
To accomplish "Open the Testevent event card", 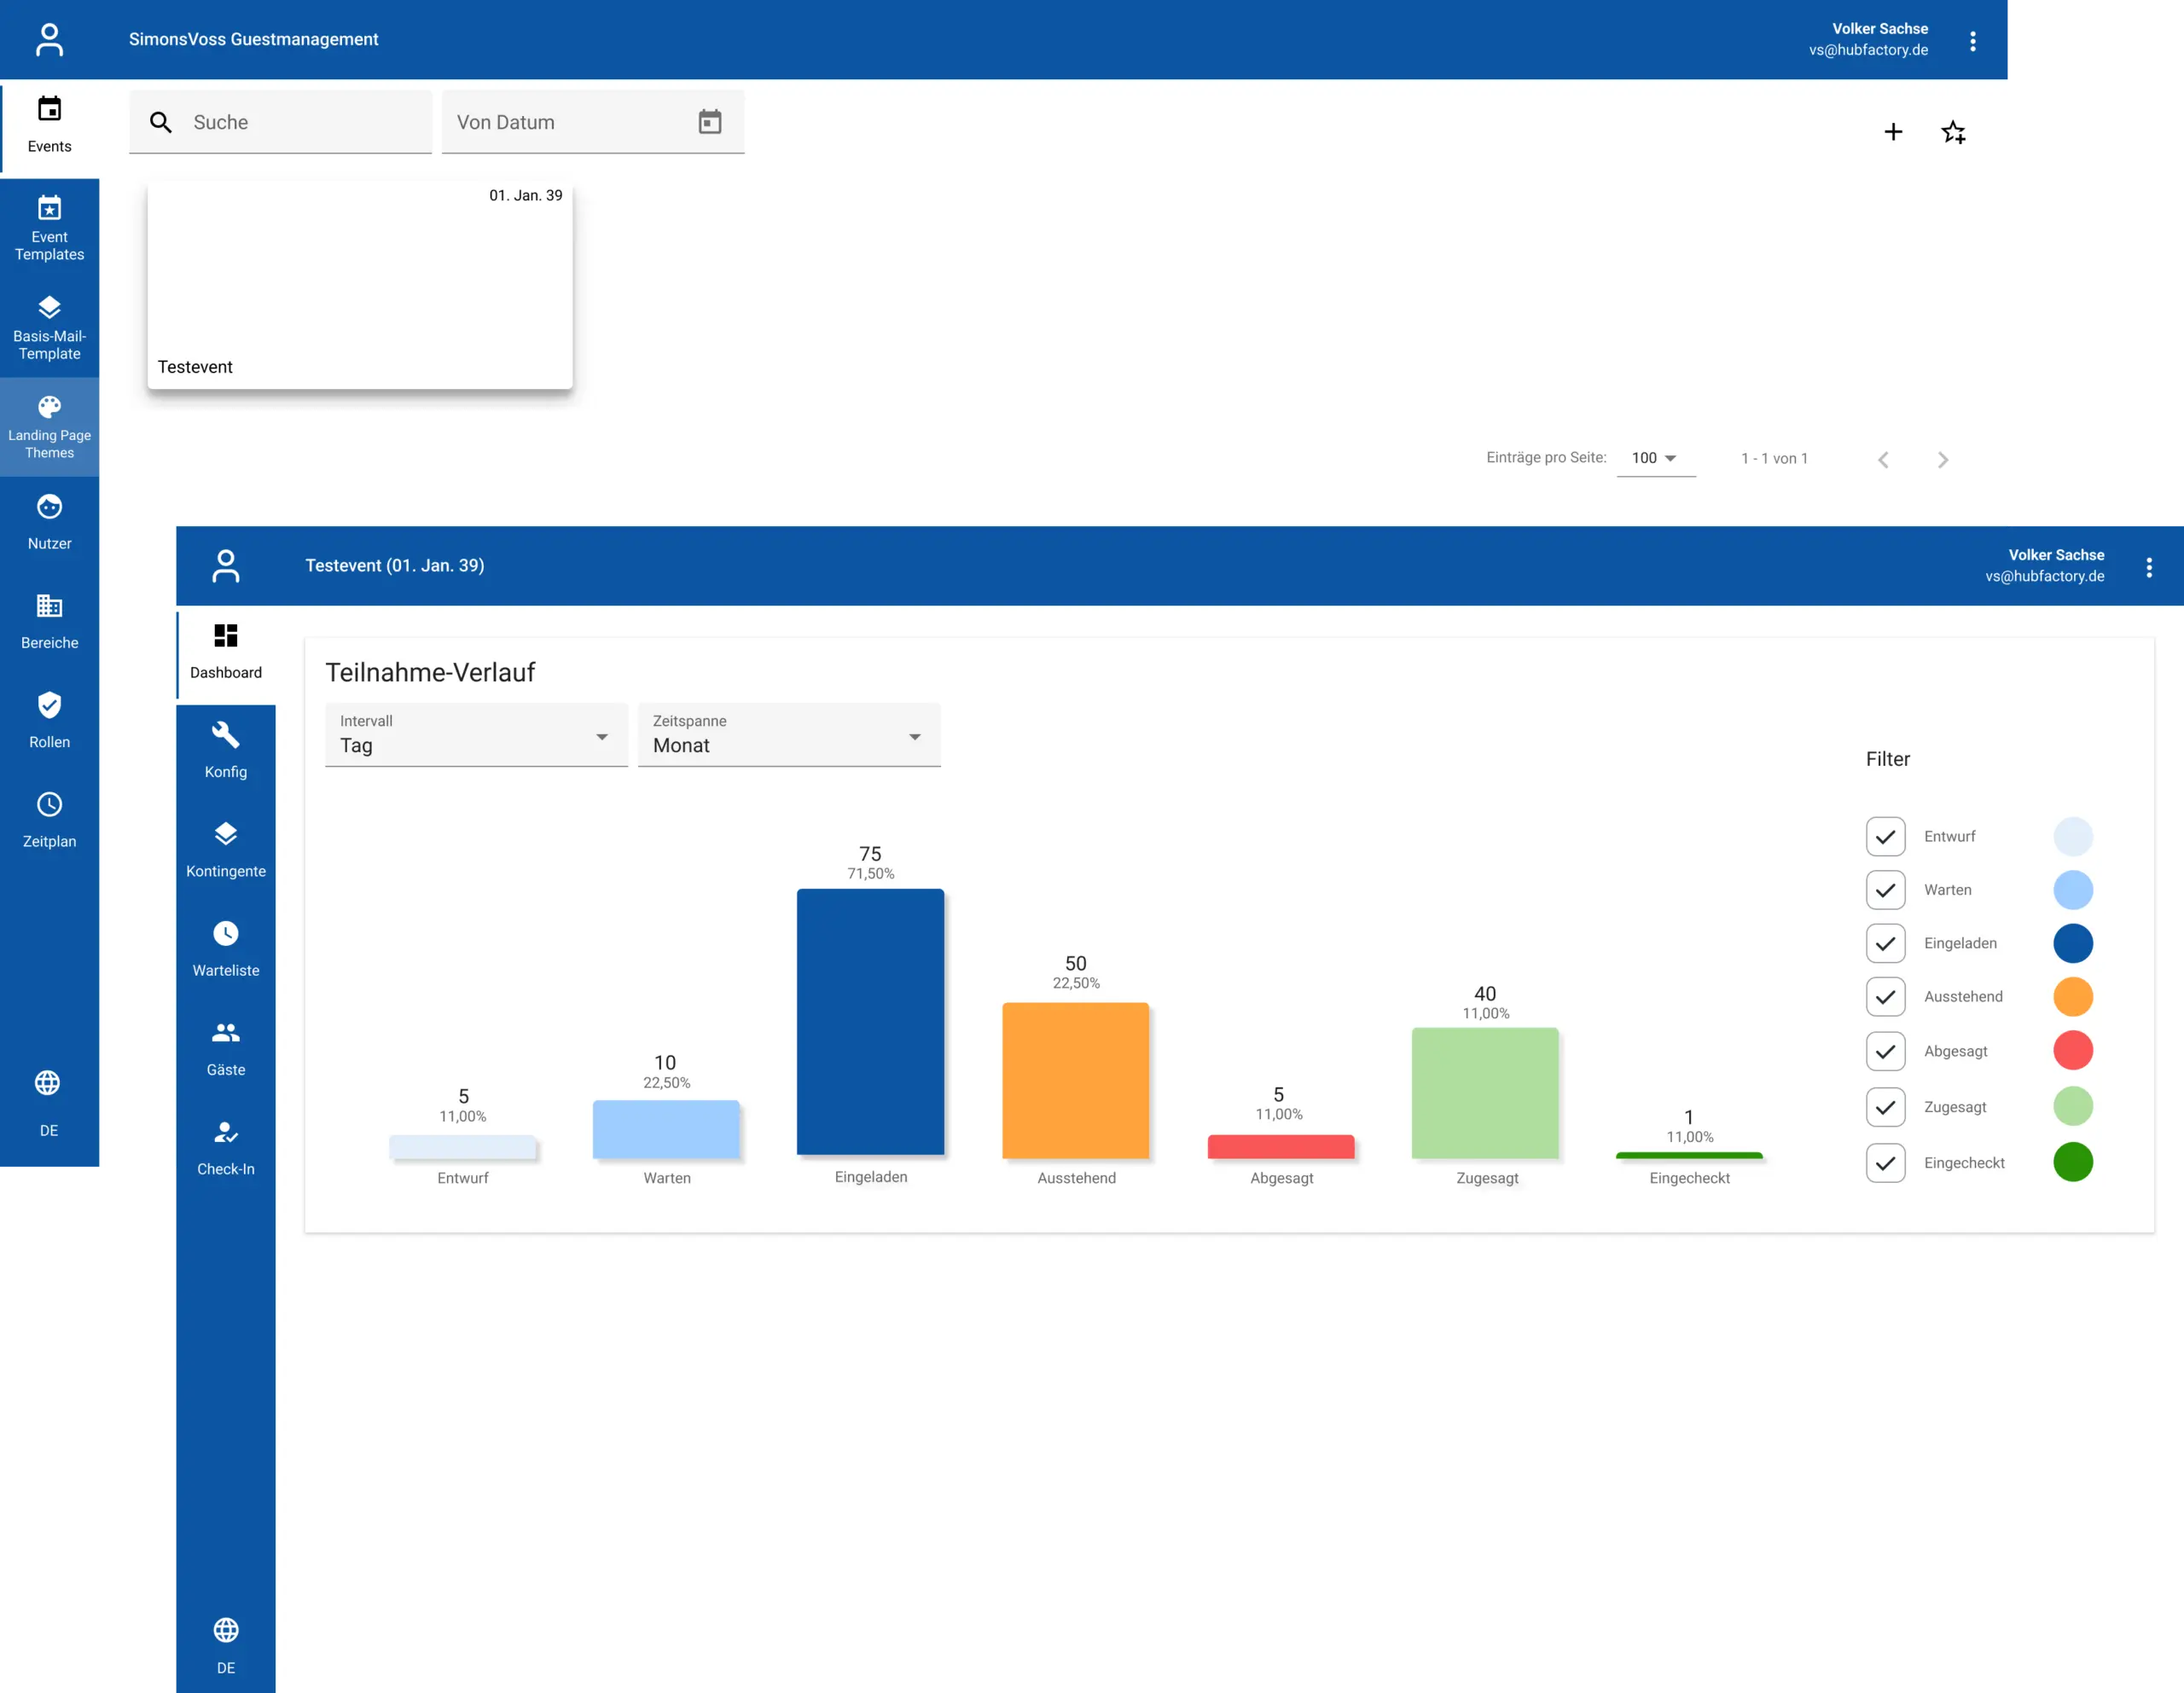I will [360, 285].
